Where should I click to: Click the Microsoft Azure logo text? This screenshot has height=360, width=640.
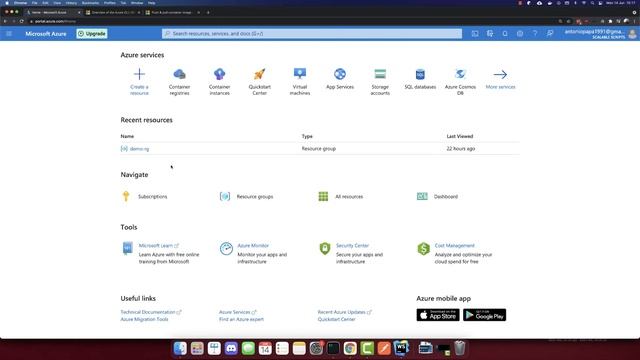click(x=46, y=33)
